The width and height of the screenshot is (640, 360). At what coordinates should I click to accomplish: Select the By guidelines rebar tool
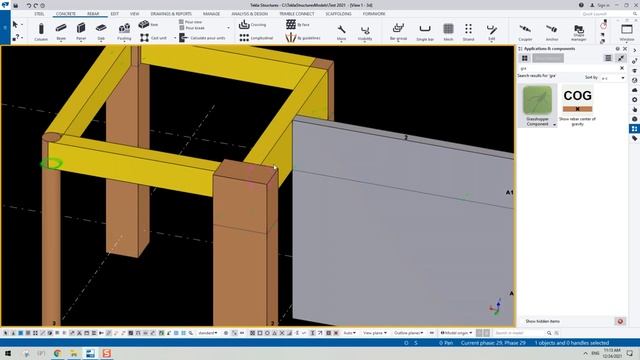coord(302,38)
